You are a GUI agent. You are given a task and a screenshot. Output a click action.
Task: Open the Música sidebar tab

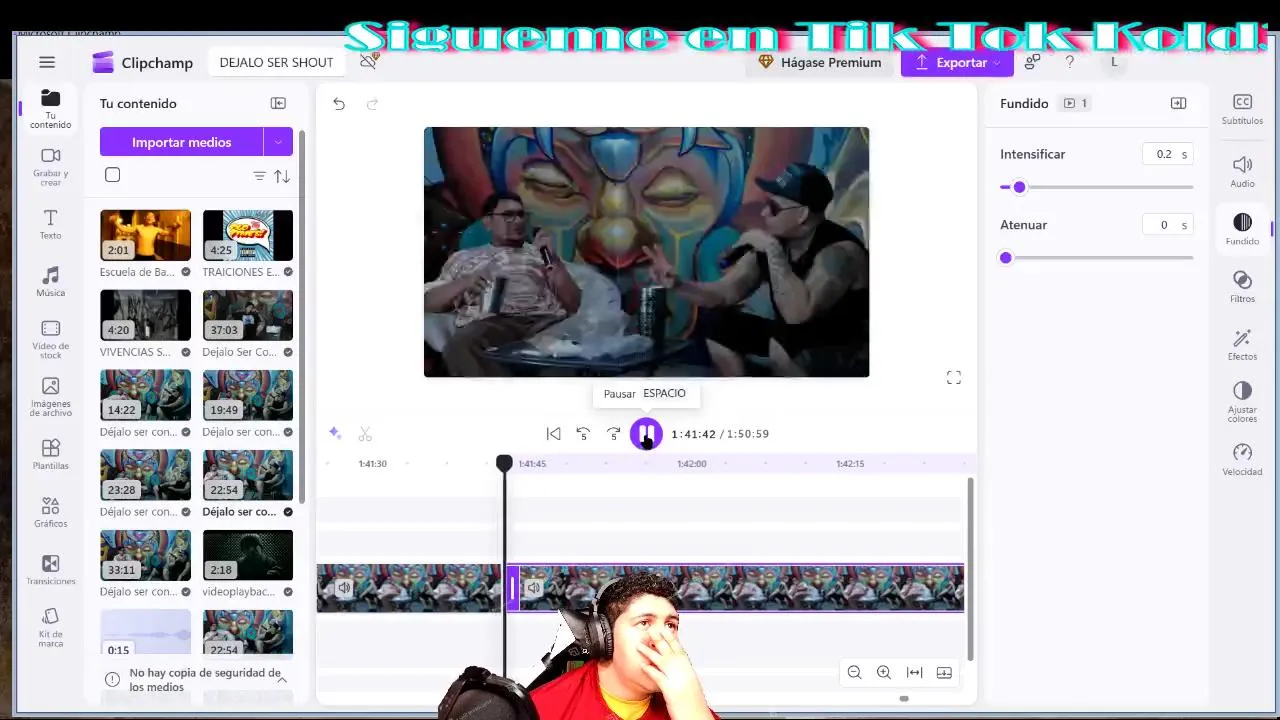tap(50, 281)
